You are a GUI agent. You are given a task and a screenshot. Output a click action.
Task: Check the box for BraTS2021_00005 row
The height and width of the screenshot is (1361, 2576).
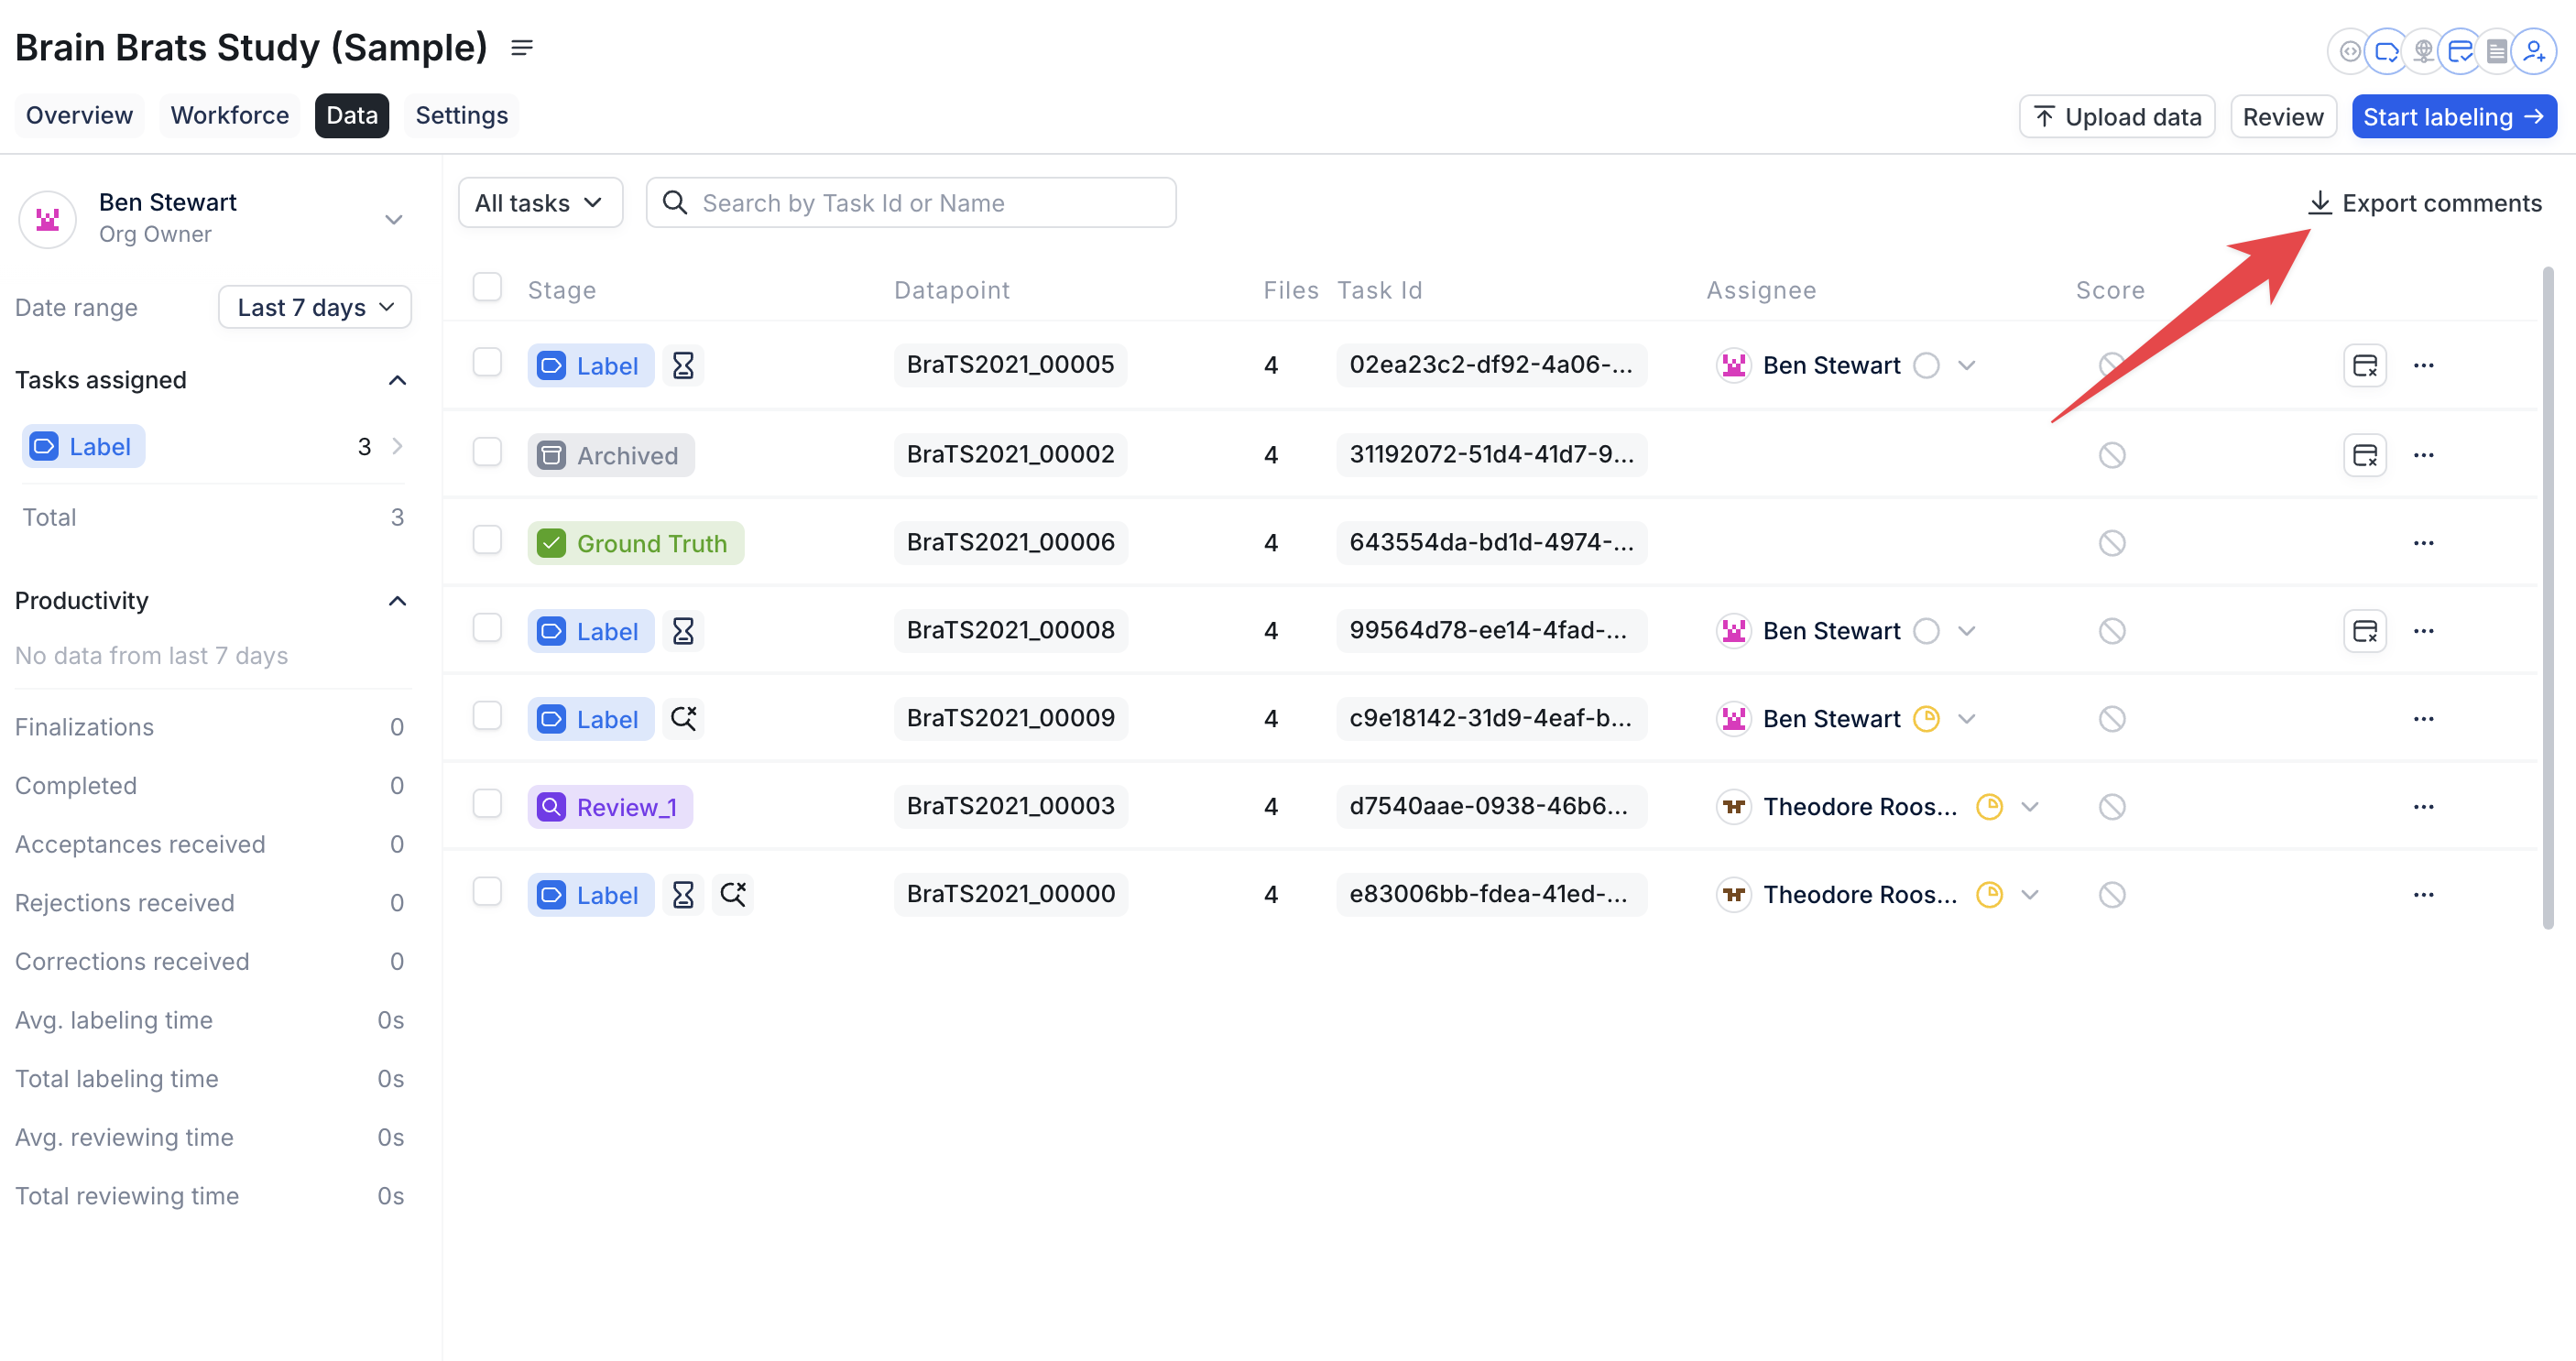[487, 362]
